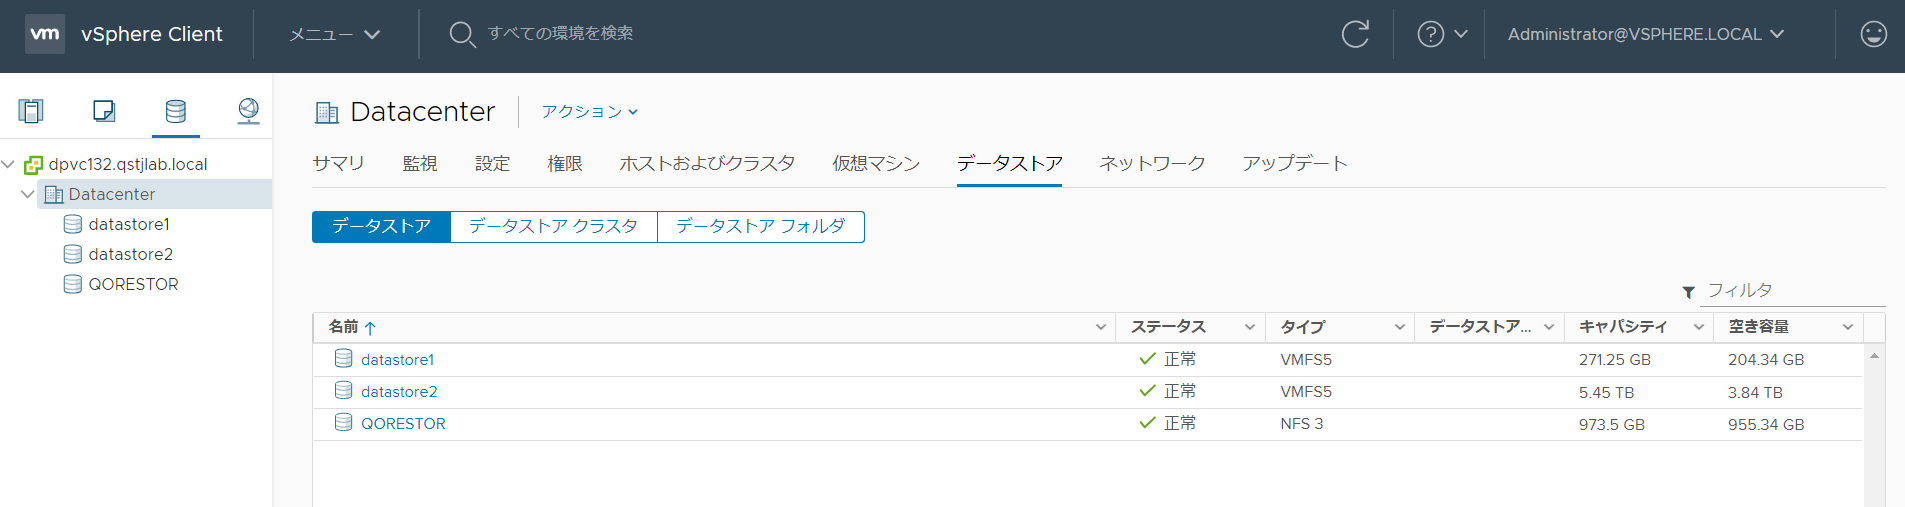Click the filter funnel icon
This screenshot has width=1905, height=507.
(x=1689, y=292)
